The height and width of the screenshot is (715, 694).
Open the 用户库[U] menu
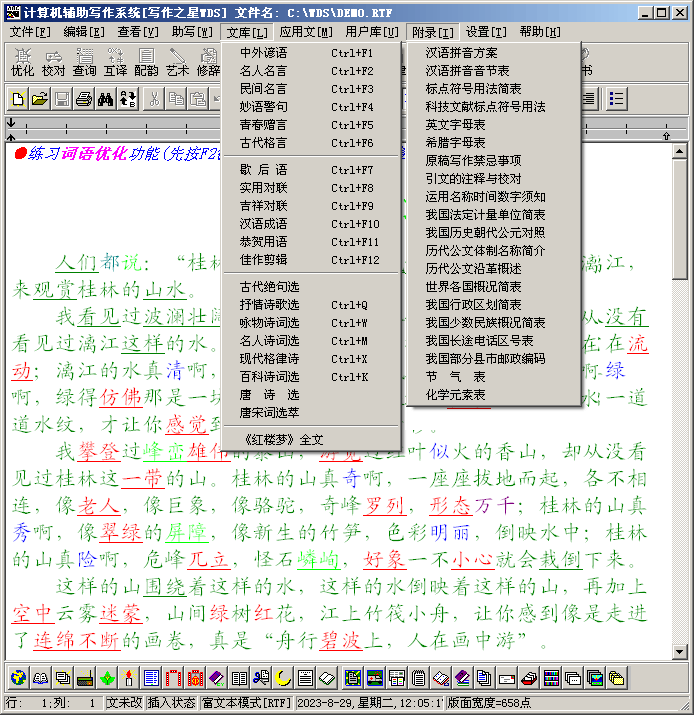(x=372, y=32)
